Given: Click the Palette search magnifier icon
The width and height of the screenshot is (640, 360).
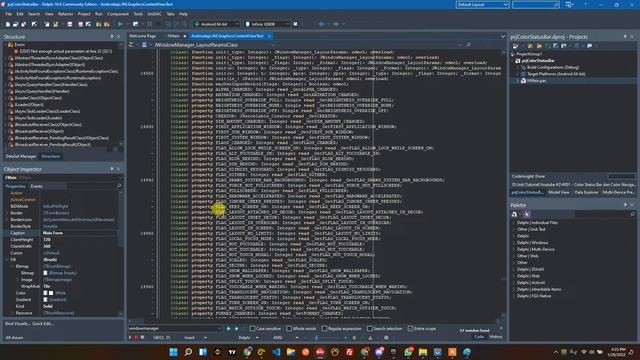Looking at the screenshot, I should point(632,214).
